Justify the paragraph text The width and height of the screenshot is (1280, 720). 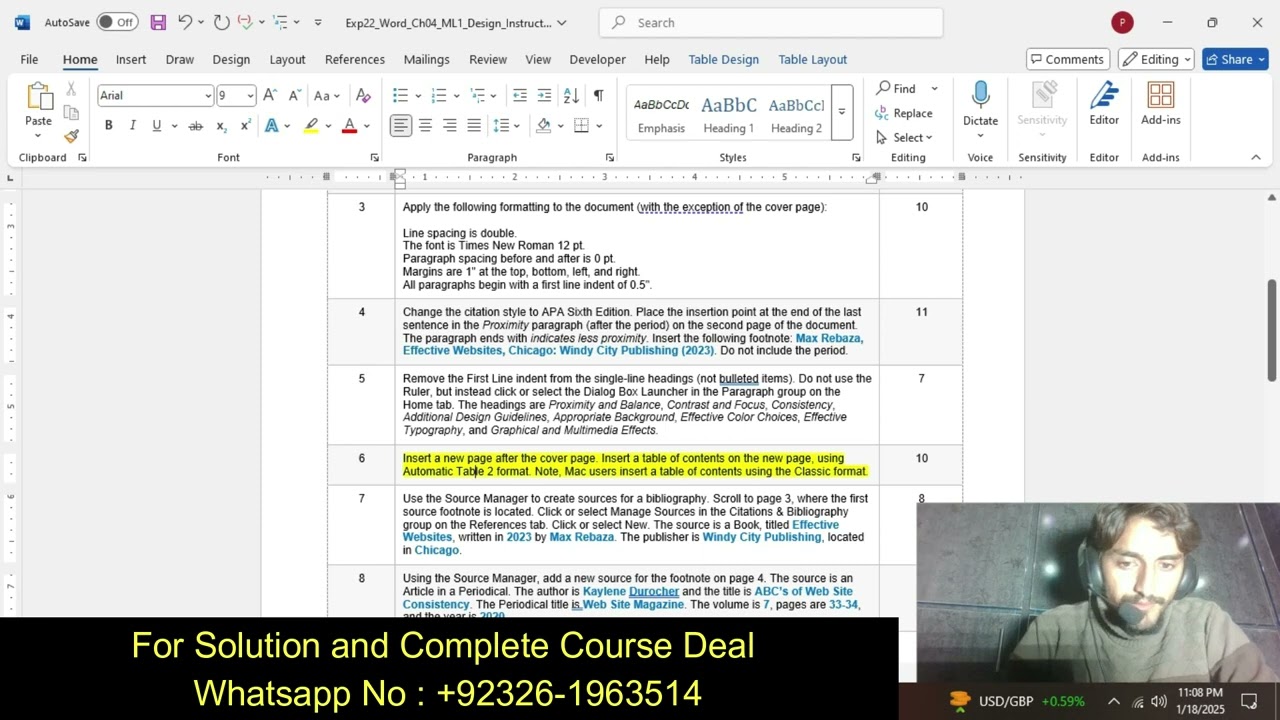point(474,126)
